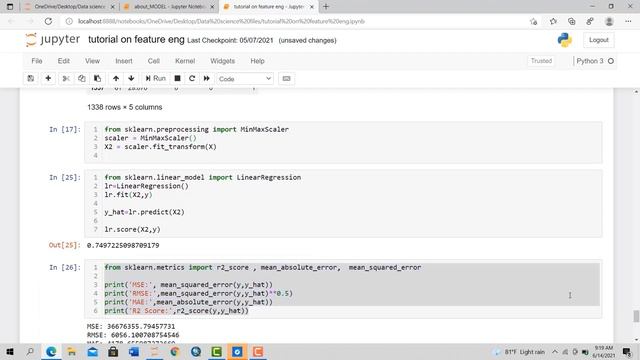640x360 pixels.
Task: Copy selected cells icon
Action: (81, 78)
